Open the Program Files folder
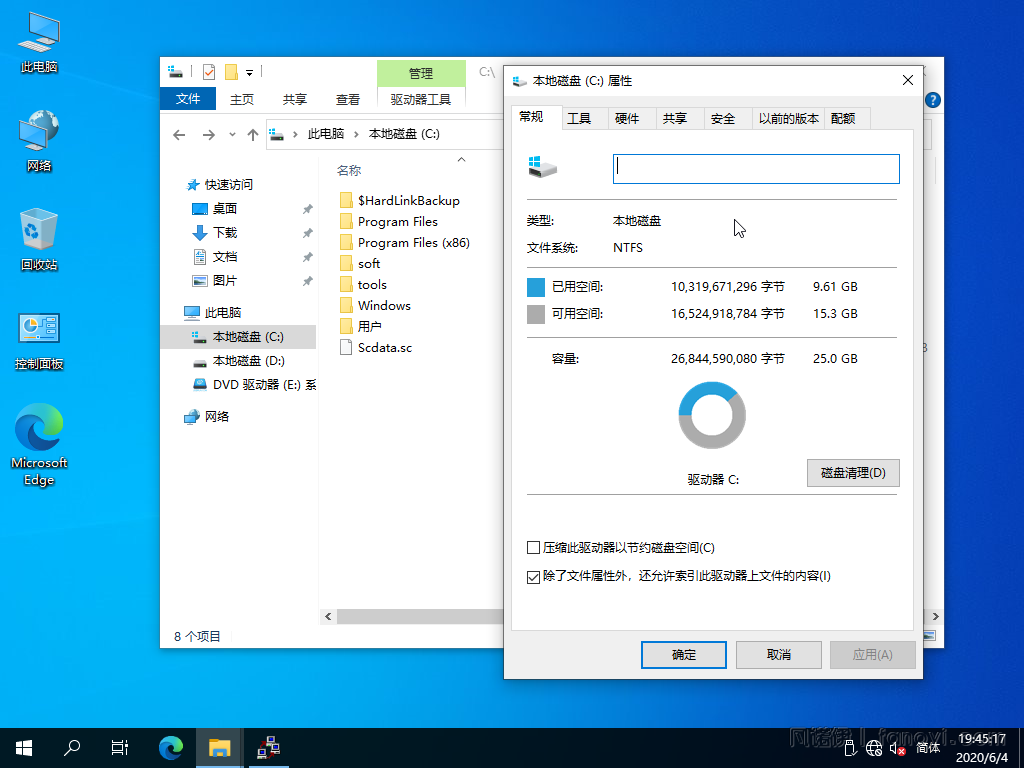This screenshot has width=1024, height=768. [397, 222]
